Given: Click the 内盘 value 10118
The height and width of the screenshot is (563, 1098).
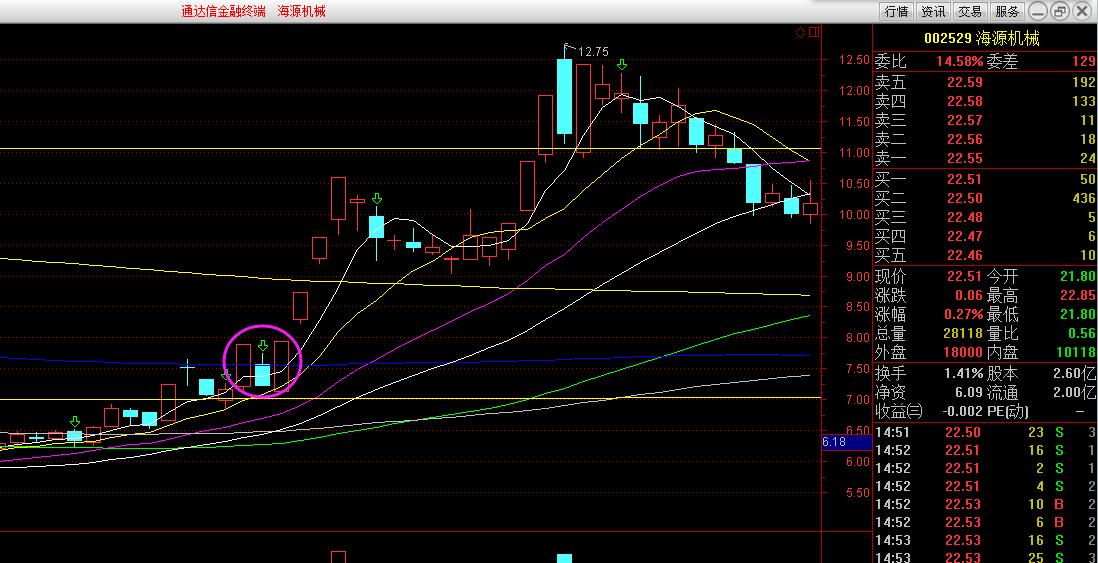Looking at the screenshot, I should point(1076,352).
